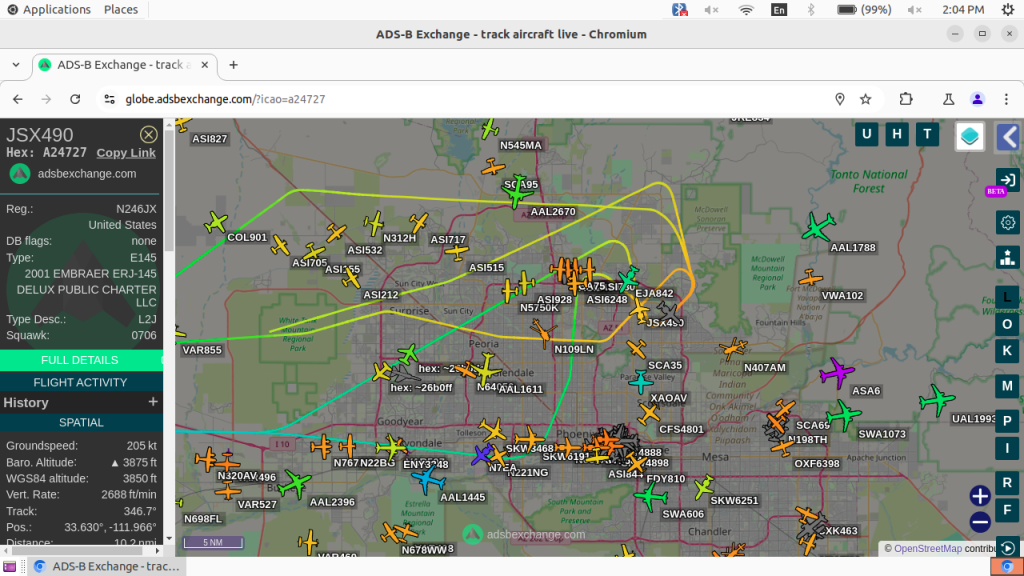Click the R map button
Image resolution: width=1024 pixels, height=576 pixels.
click(x=1007, y=483)
